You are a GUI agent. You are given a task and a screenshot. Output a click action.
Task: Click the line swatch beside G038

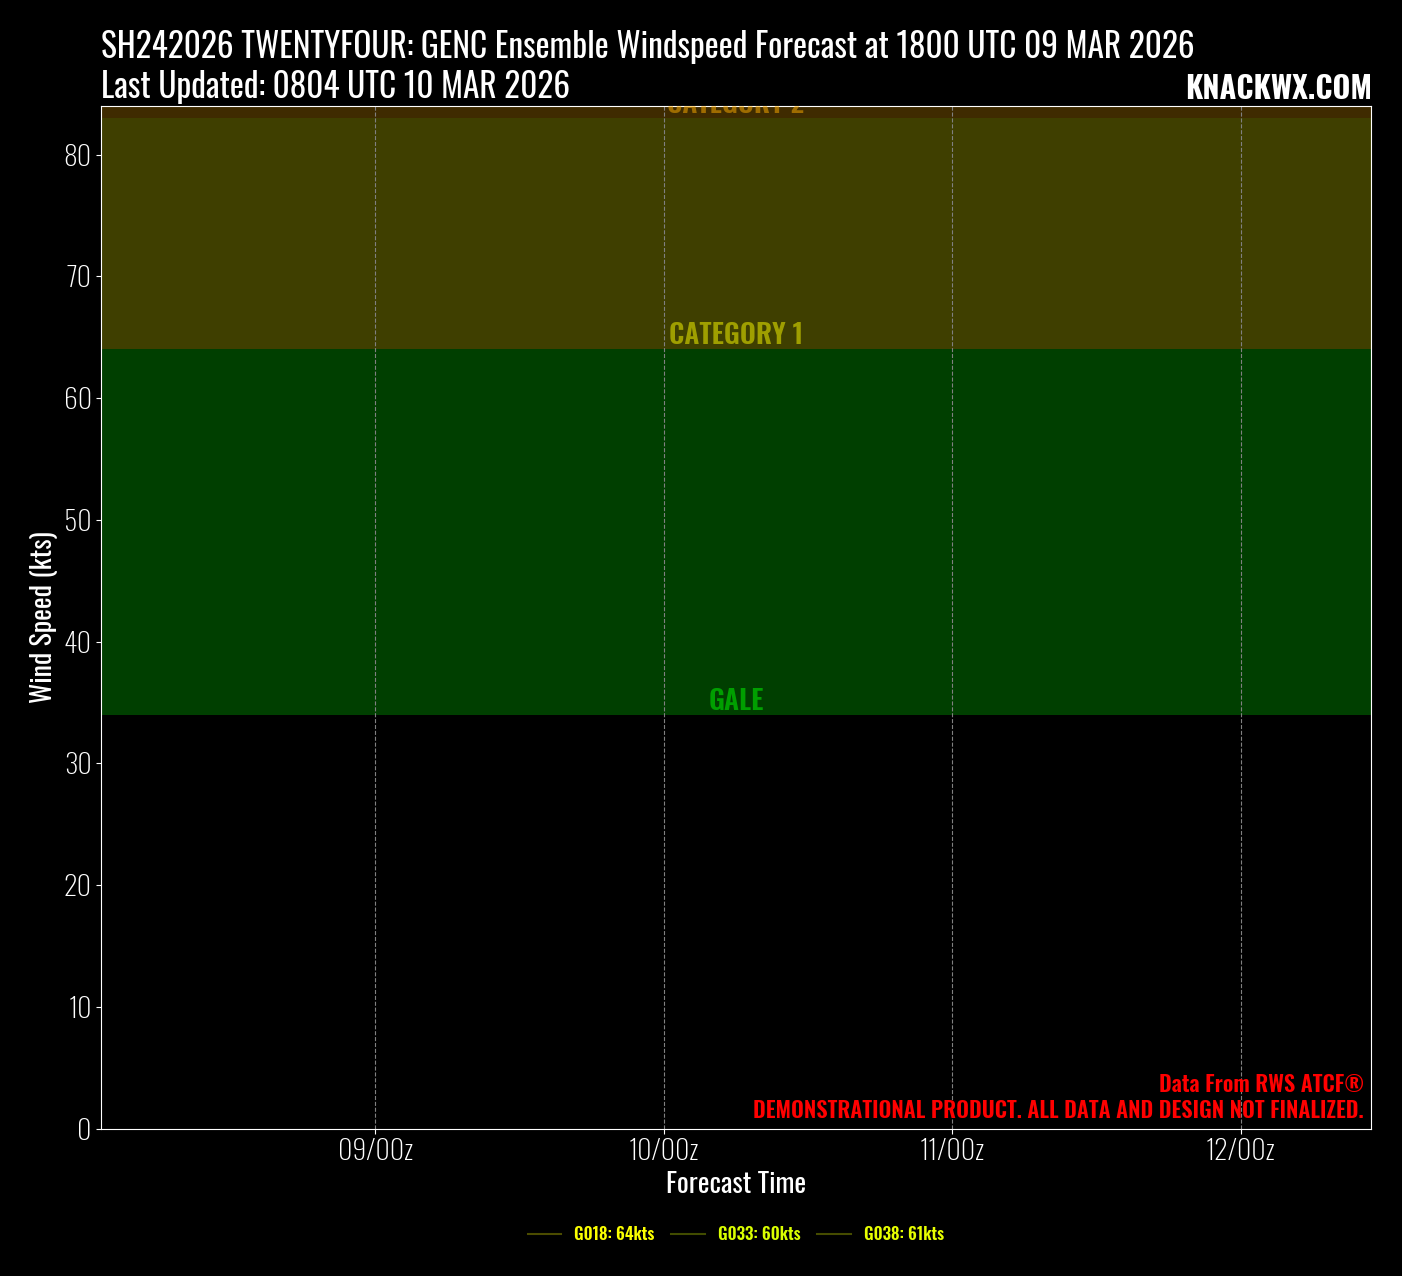[834, 1234]
